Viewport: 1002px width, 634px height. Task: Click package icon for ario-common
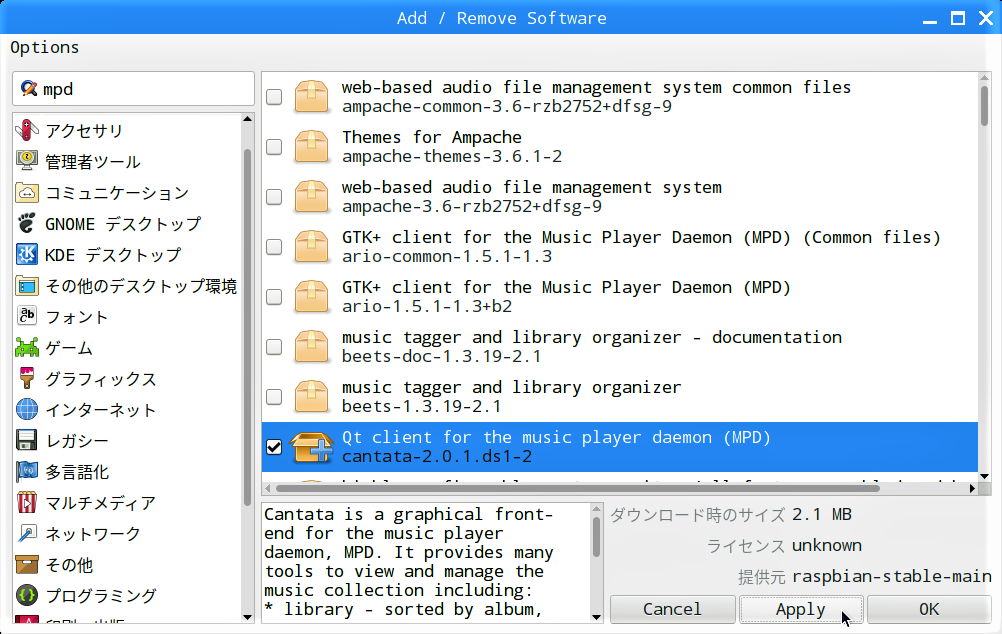coord(311,246)
